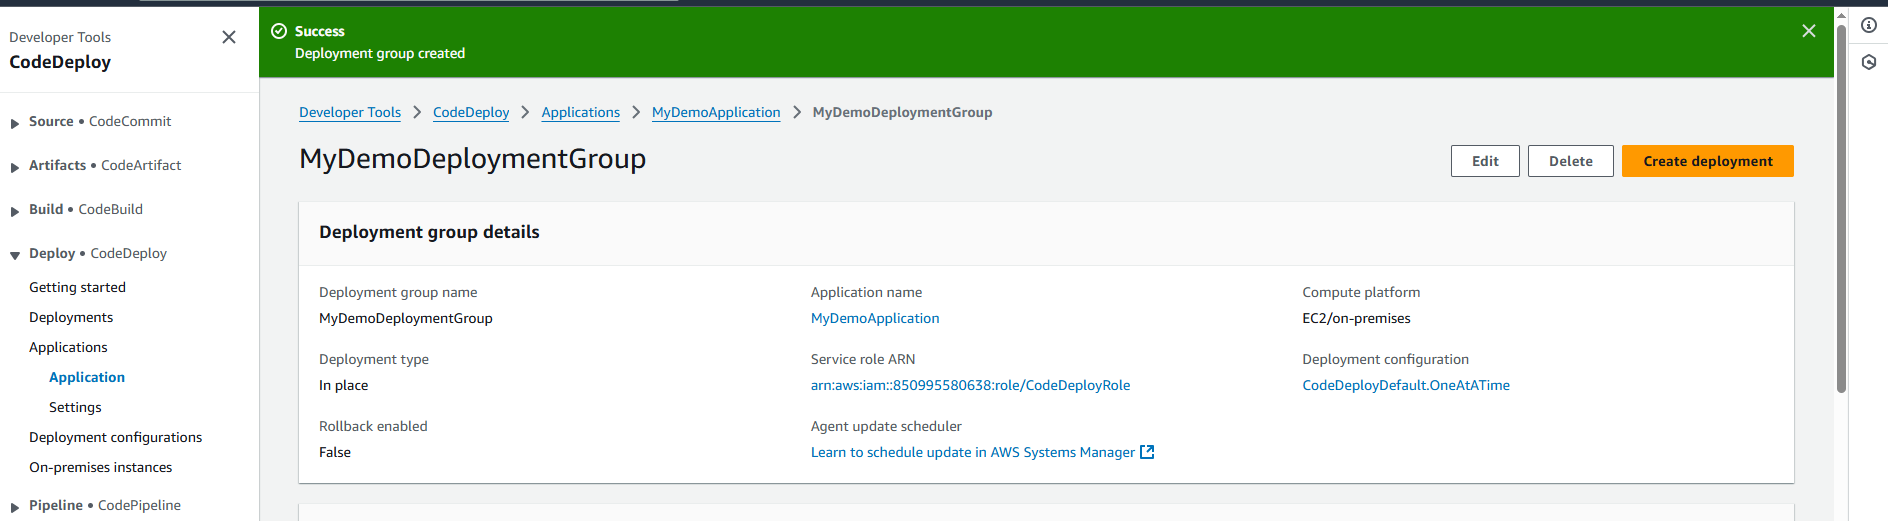1888x521 pixels.
Task: Click the MyDemoDeploymentGroup page heading
Action: coord(472,158)
